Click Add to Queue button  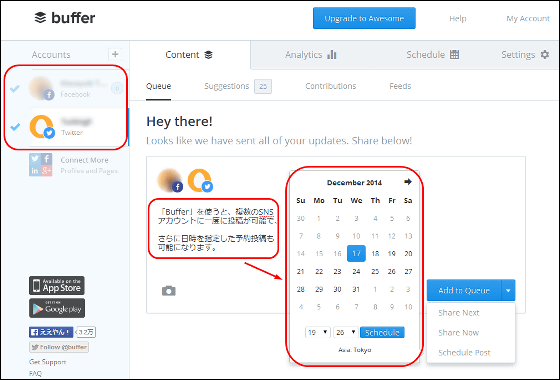[x=464, y=290]
